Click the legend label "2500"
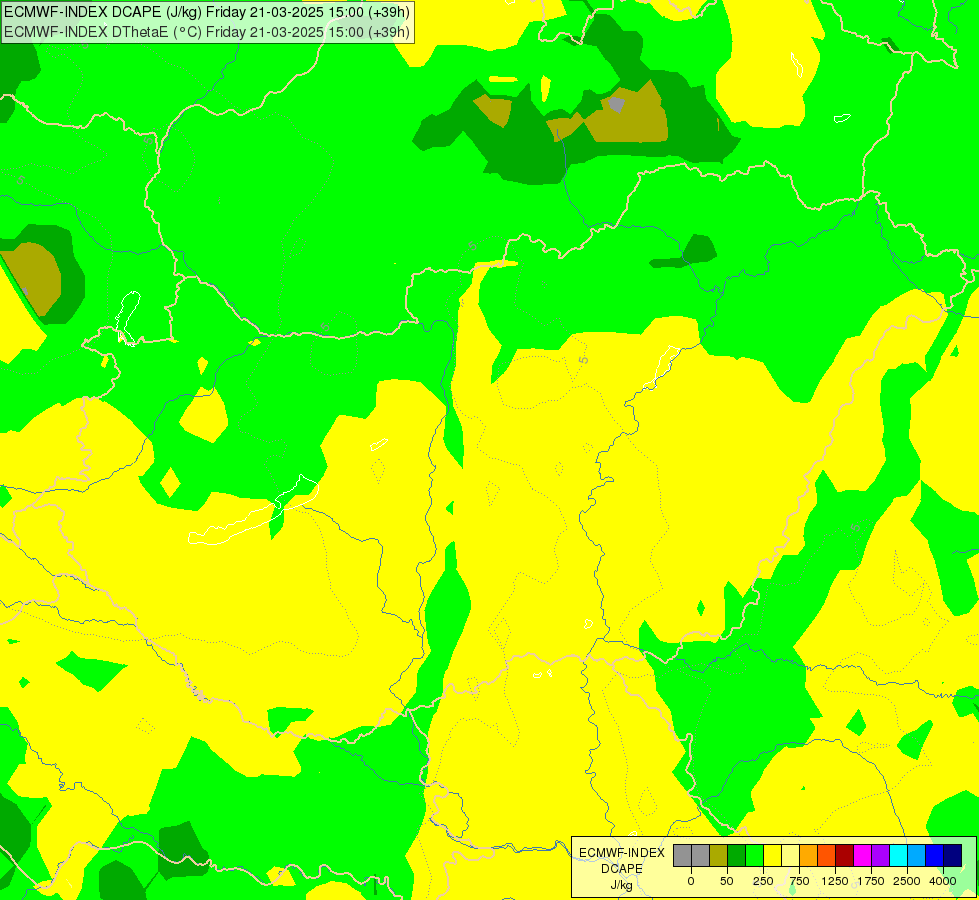Viewport: 979px width, 900px height. pos(907,881)
